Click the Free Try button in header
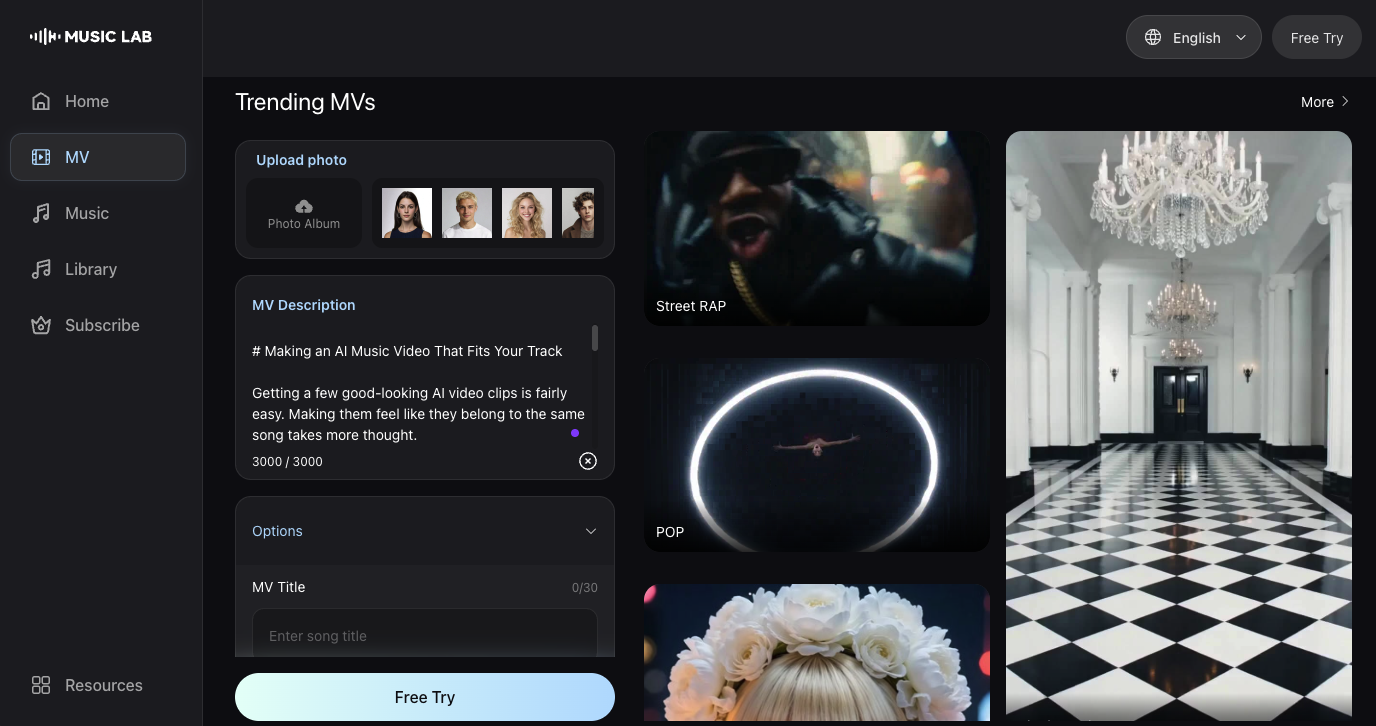 (x=1317, y=37)
